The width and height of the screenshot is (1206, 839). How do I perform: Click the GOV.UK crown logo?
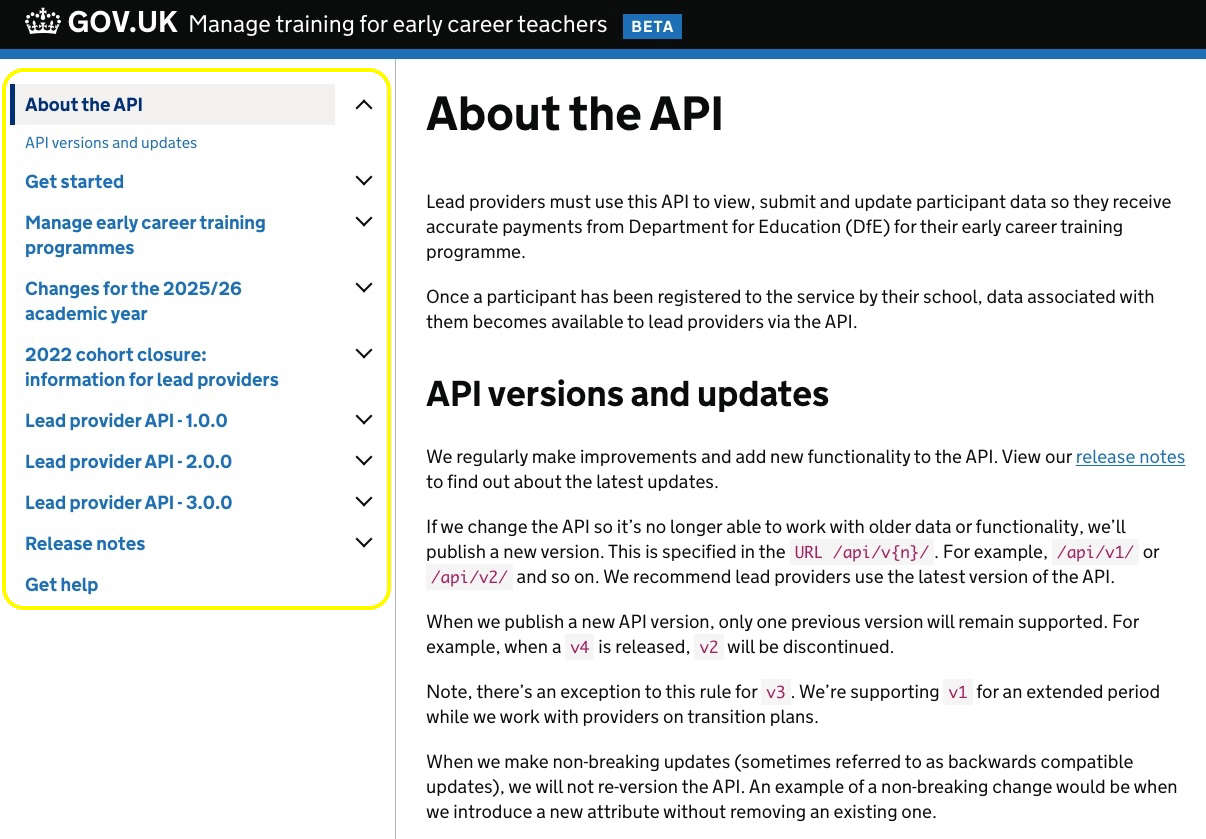click(42, 22)
